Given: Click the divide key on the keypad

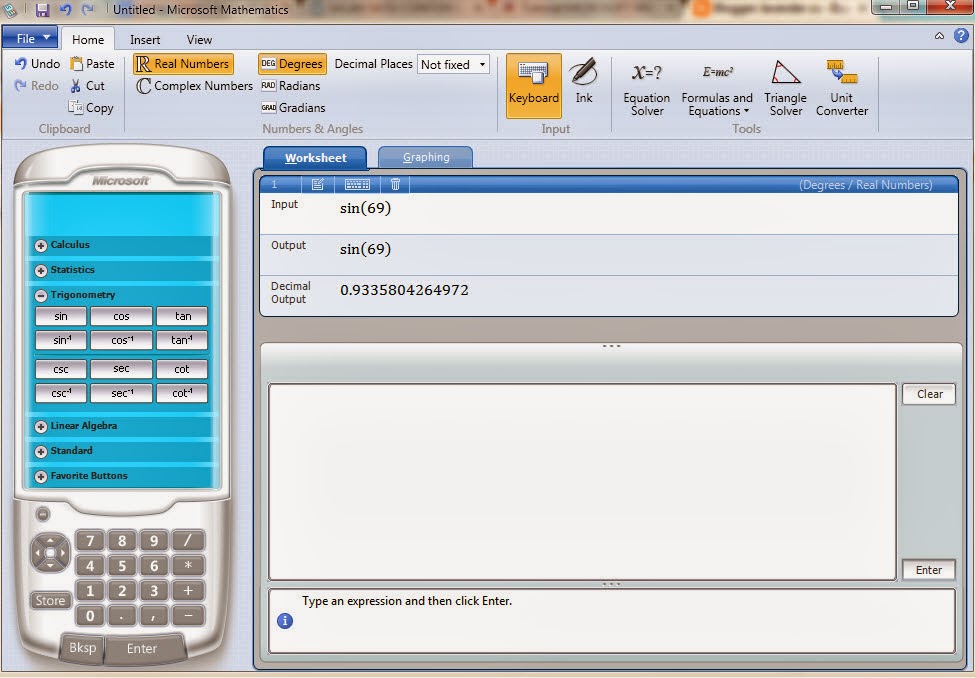Looking at the screenshot, I should (x=187, y=540).
